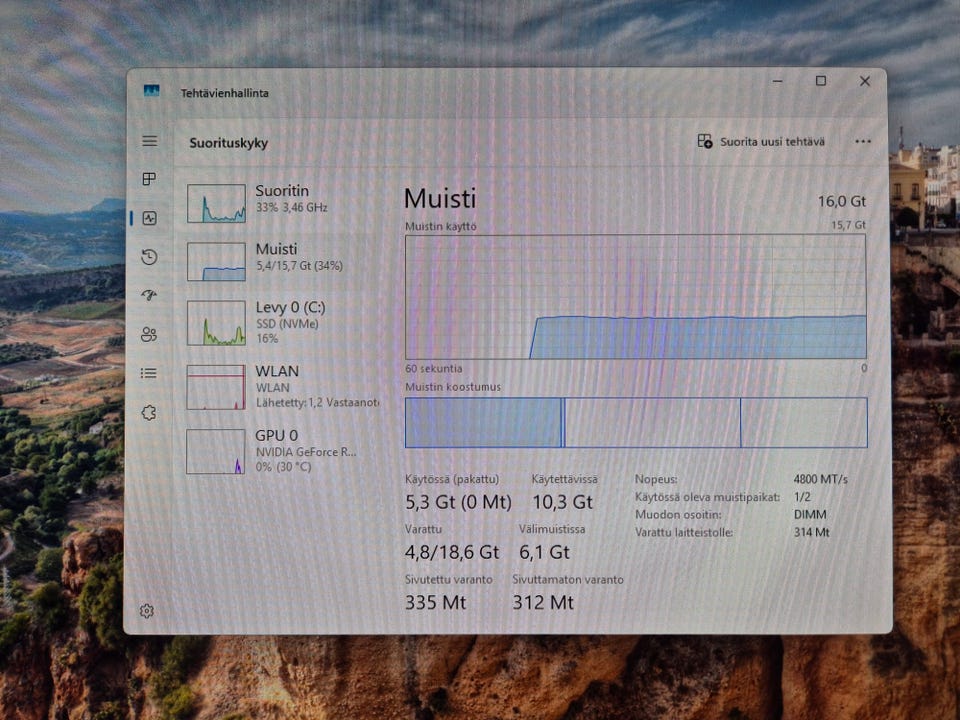
Task: Open the Processes page from sidebar
Action: coord(149,179)
